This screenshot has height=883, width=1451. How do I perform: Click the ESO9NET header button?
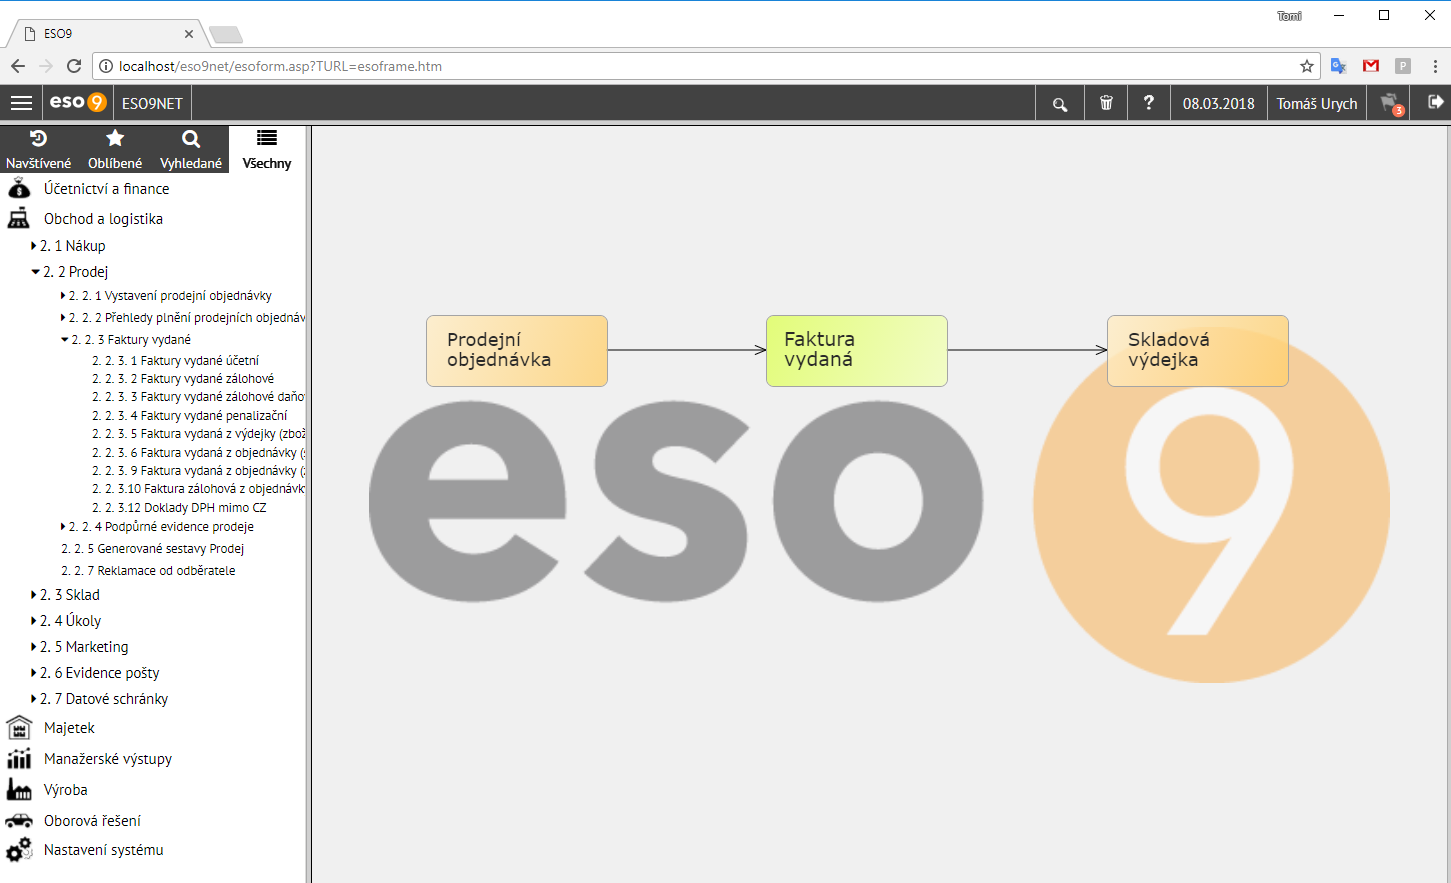click(152, 103)
